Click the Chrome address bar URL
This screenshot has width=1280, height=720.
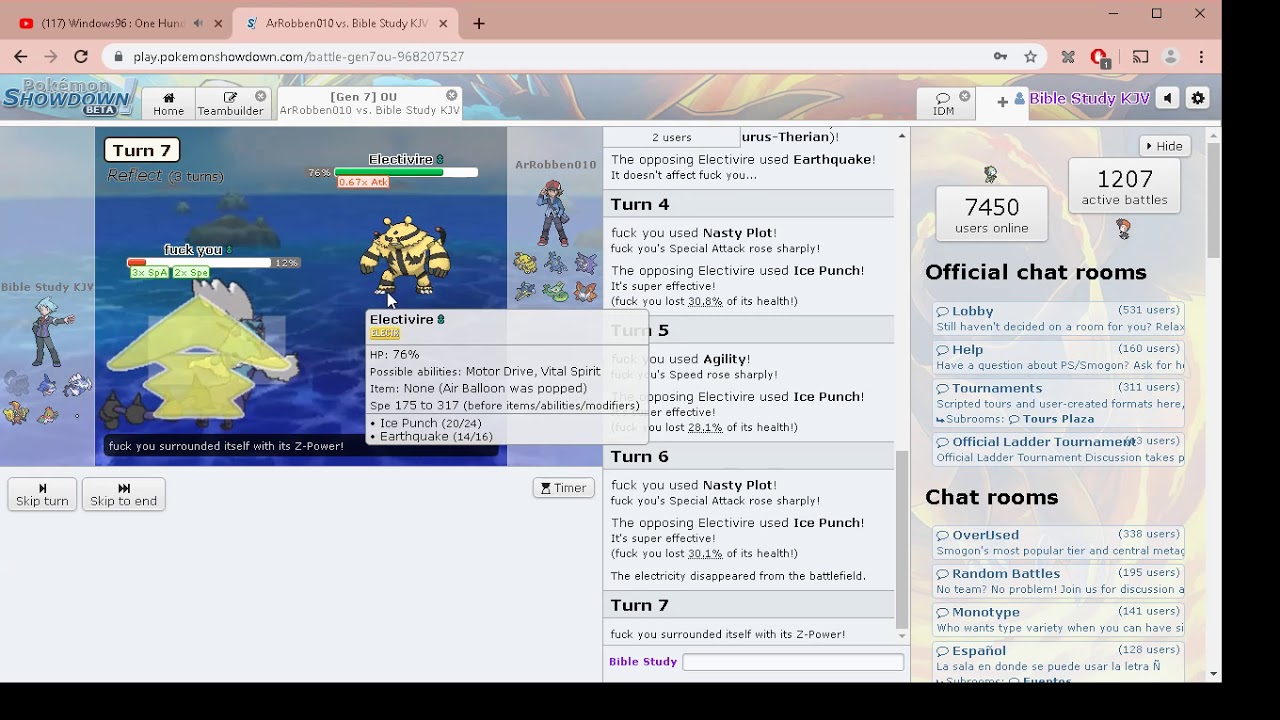(298, 57)
